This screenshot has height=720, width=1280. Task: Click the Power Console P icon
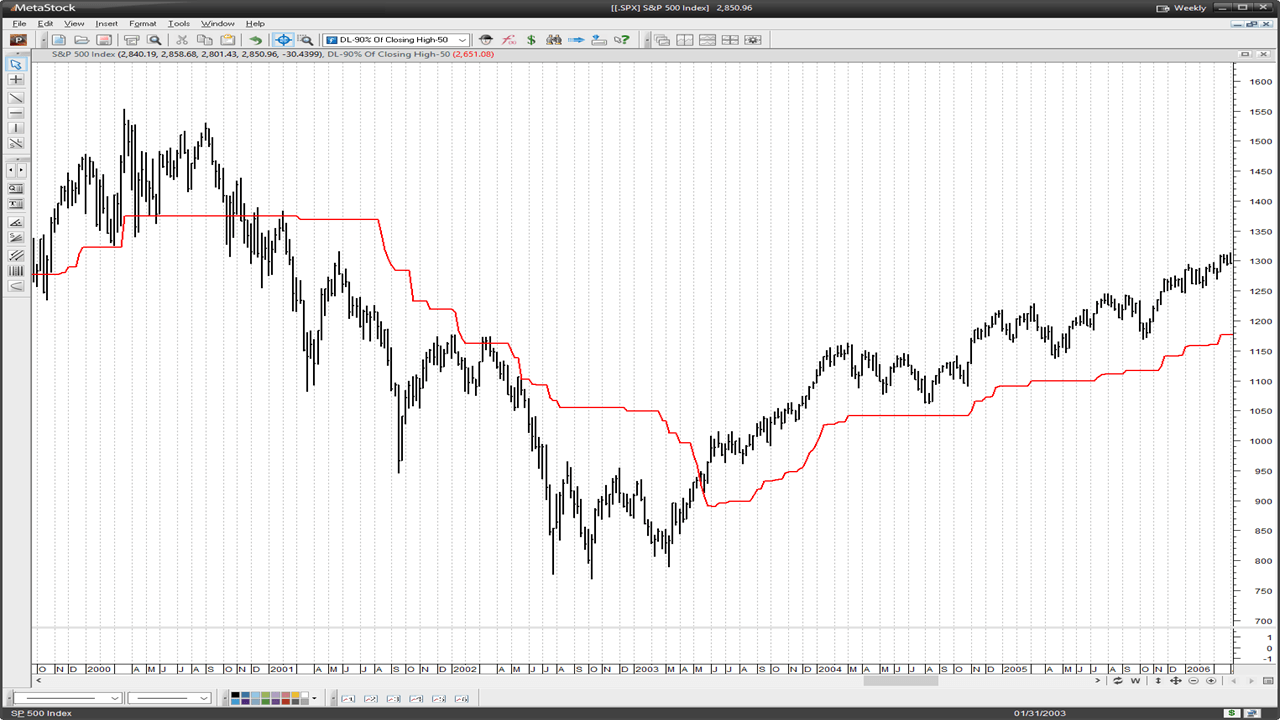pyautogui.click(x=18, y=40)
